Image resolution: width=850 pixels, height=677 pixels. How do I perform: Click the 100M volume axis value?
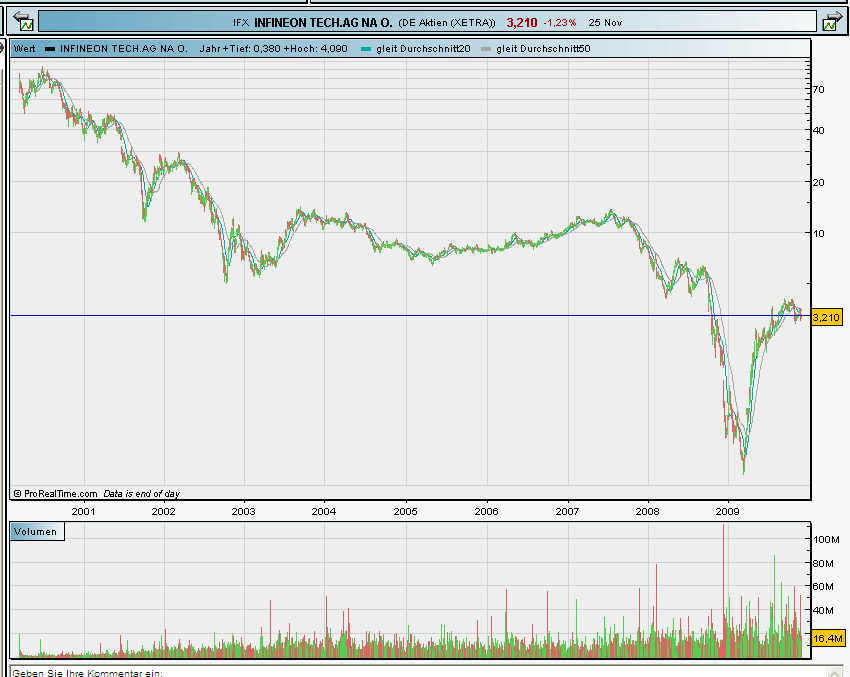(x=826, y=540)
